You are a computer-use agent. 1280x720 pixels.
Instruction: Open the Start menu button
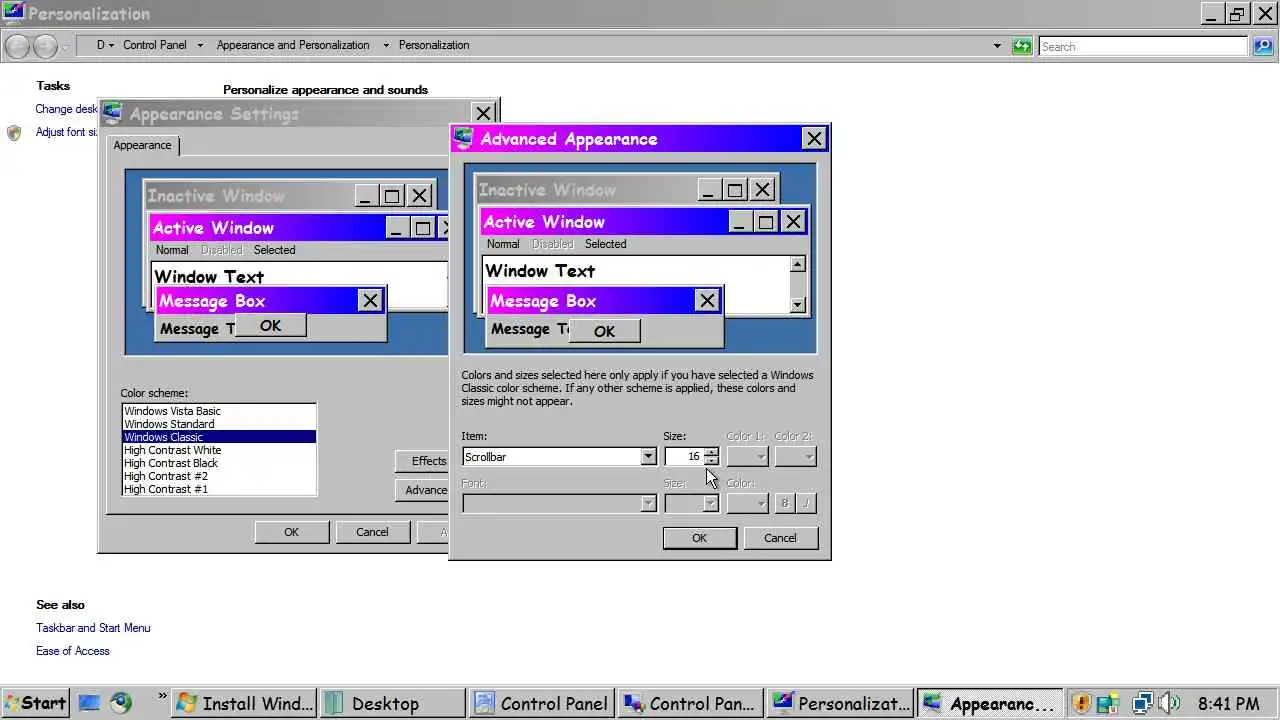[35, 703]
